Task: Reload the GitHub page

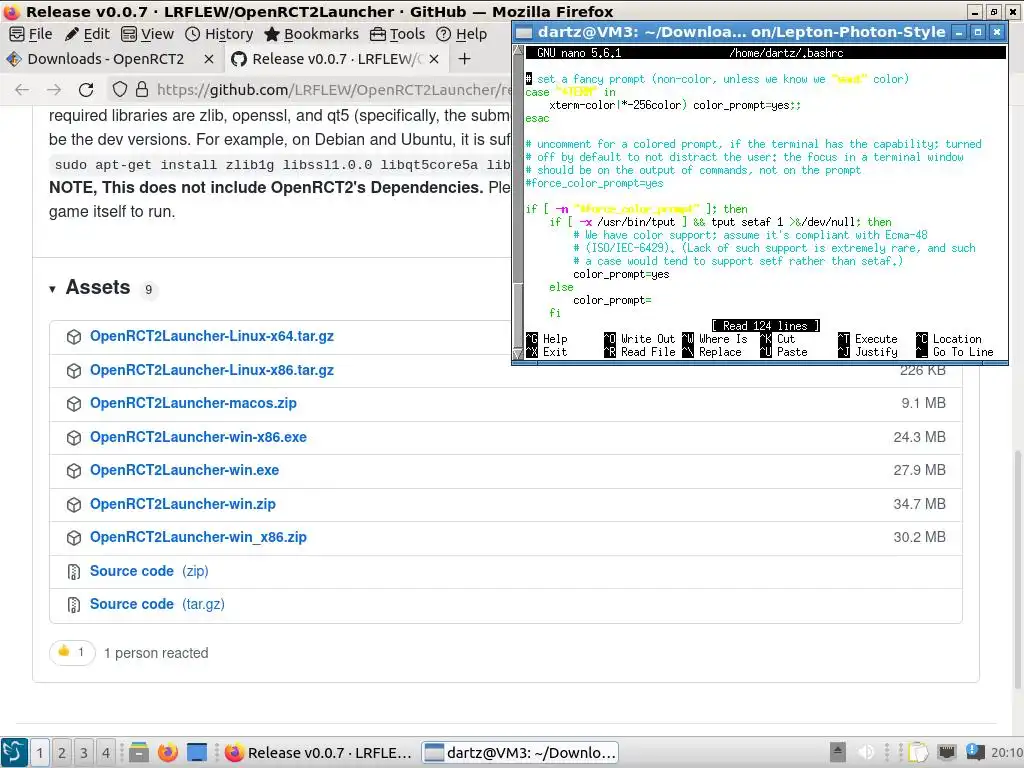Action: coord(86,89)
